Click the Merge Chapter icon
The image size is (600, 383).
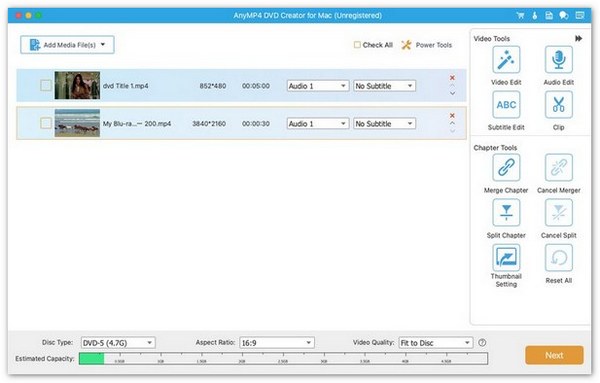coord(506,168)
